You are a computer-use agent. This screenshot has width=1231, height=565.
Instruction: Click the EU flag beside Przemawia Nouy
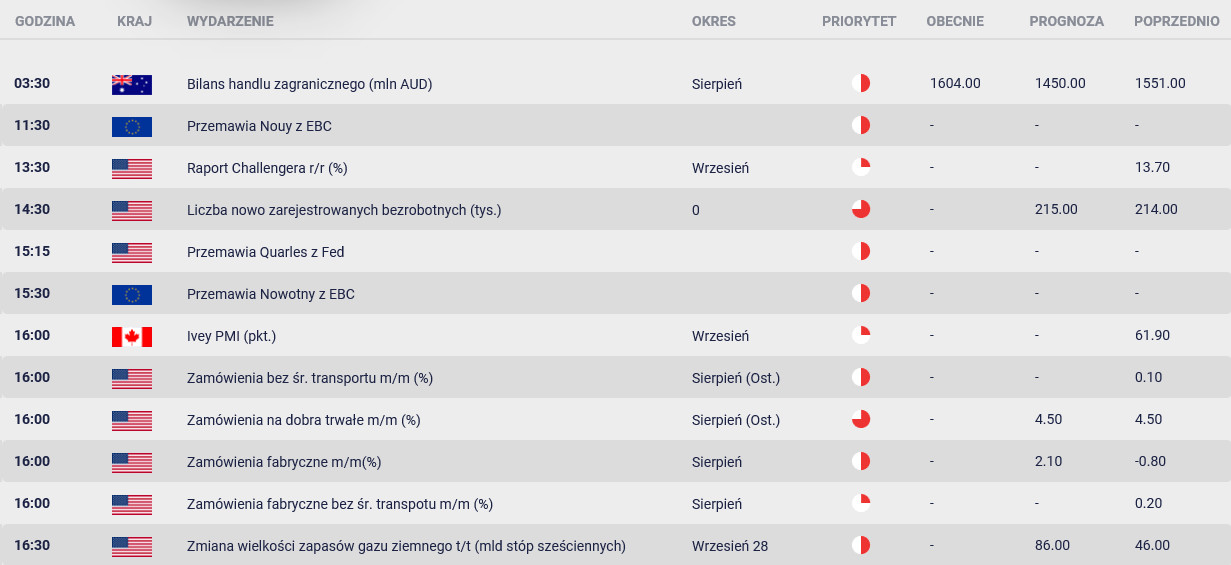pos(132,126)
